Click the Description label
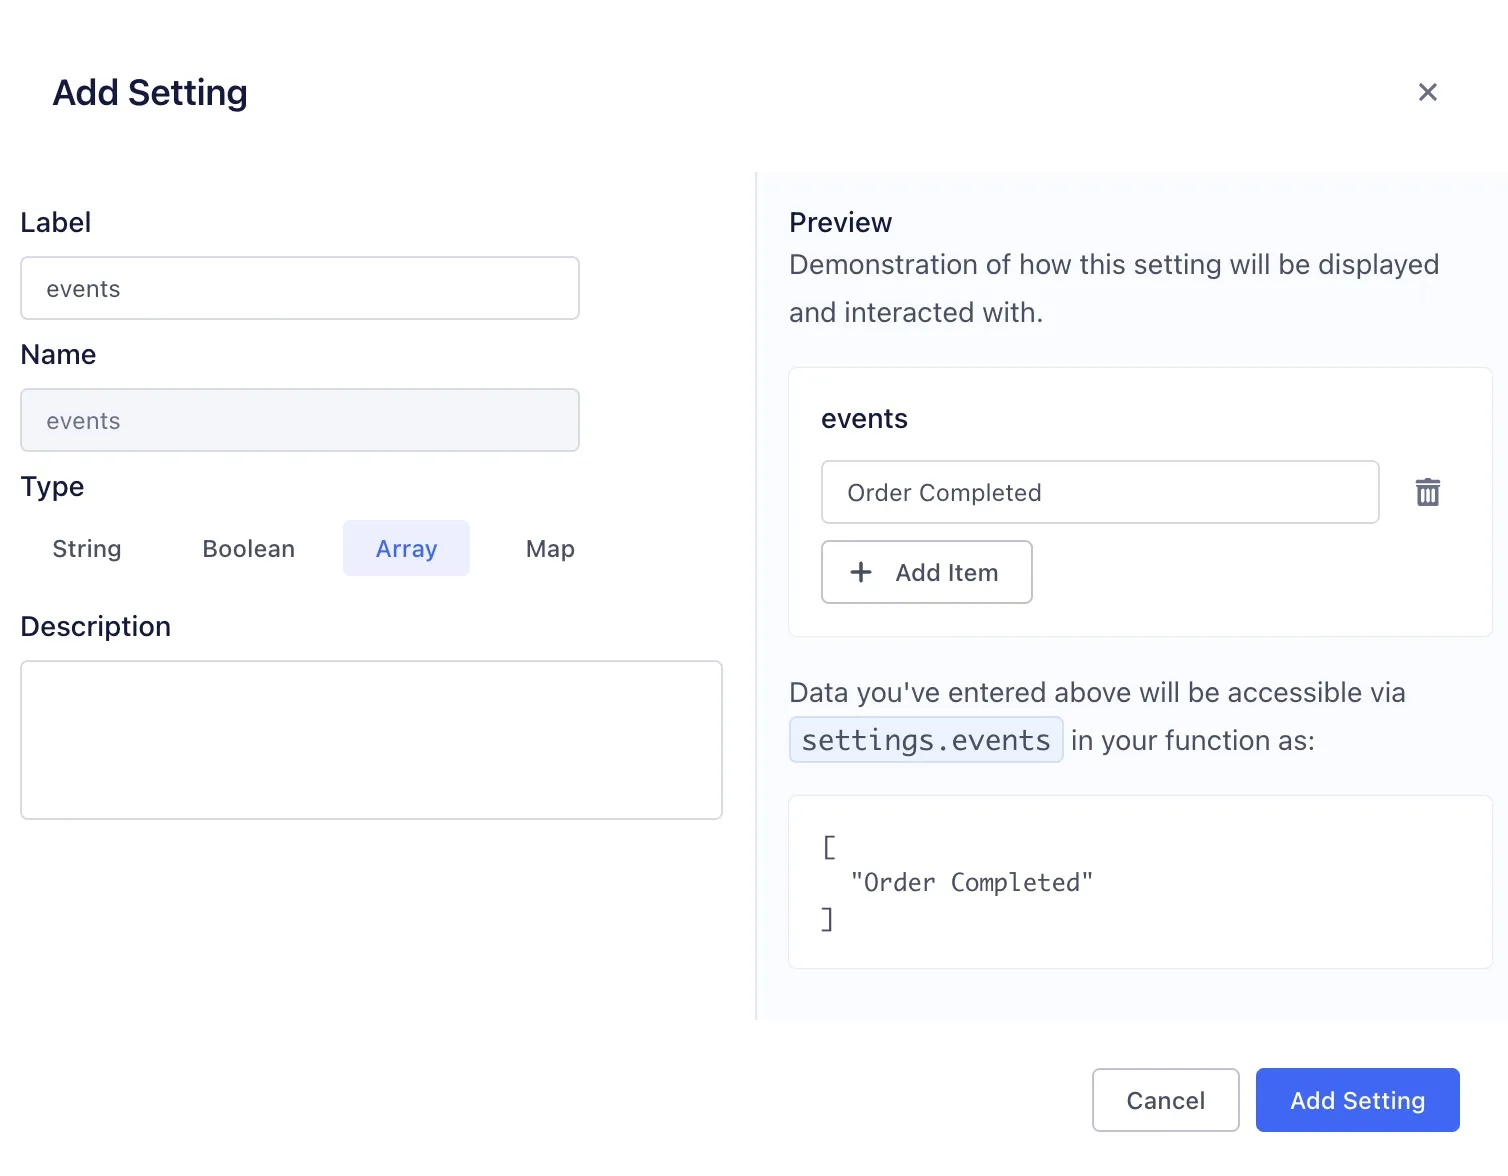This screenshot has width=1508, height=1176. [x=96, y=626]
